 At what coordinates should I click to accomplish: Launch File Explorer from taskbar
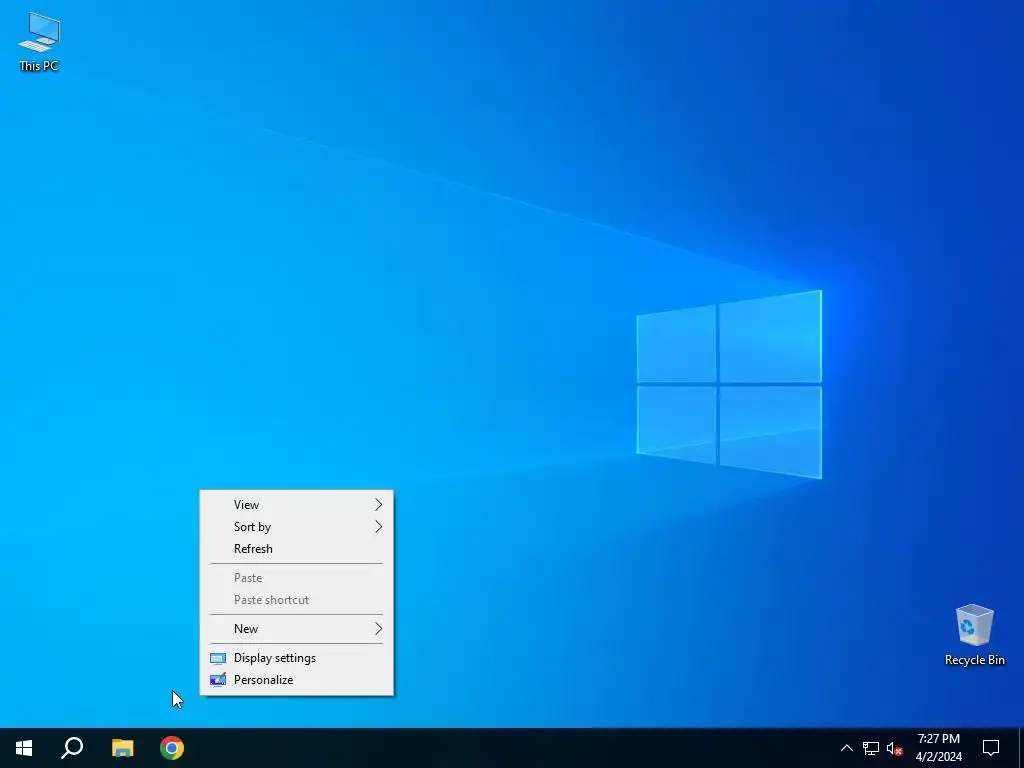[x=122, y=748]
